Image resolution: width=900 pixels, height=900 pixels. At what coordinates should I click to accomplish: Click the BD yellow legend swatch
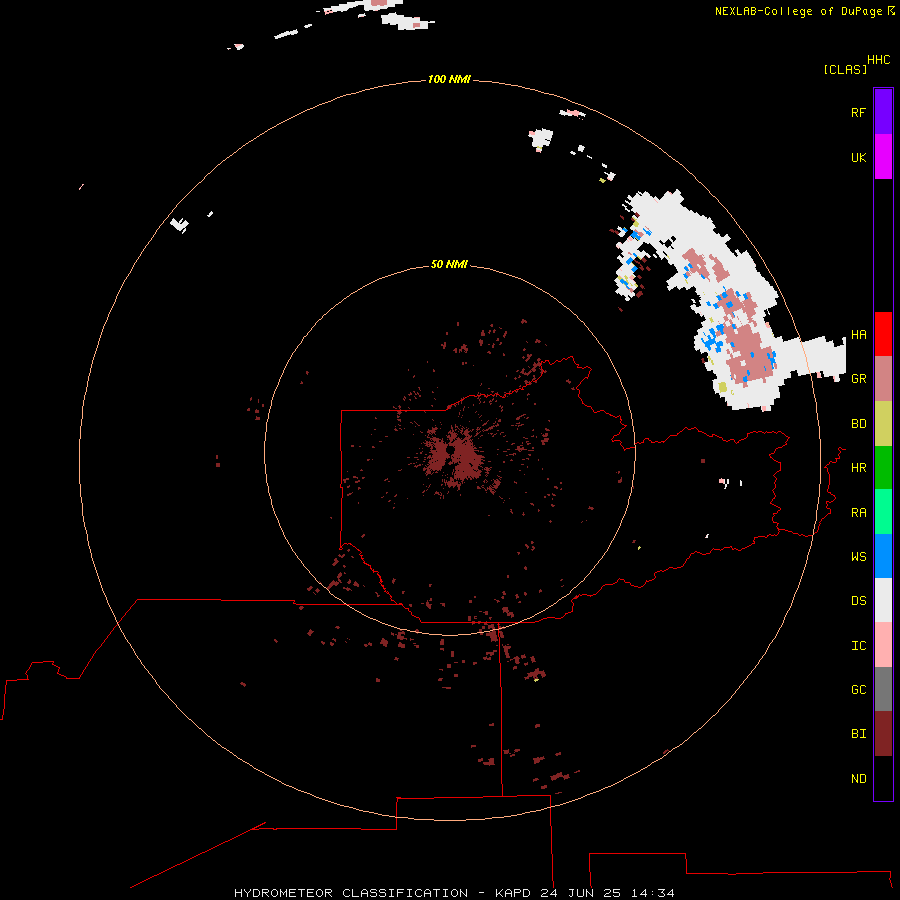tap(883, 424)
